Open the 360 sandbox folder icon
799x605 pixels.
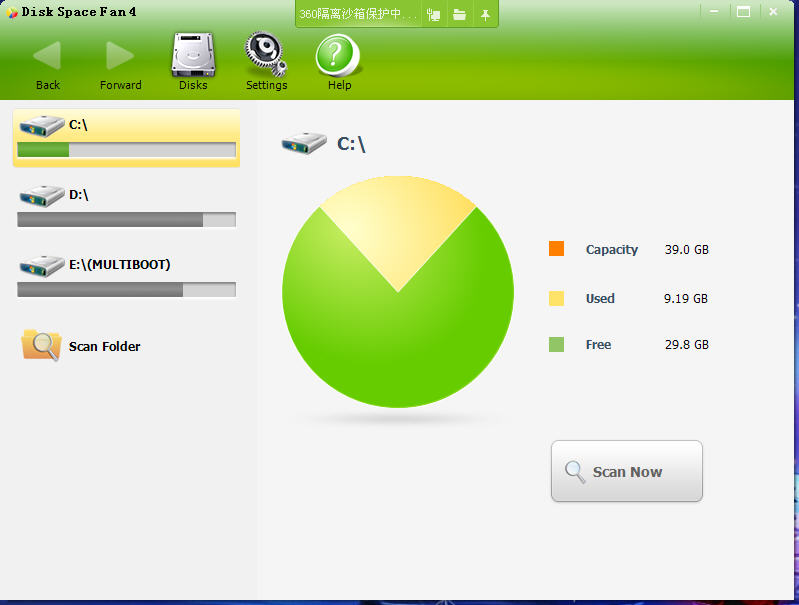[460, 15]
